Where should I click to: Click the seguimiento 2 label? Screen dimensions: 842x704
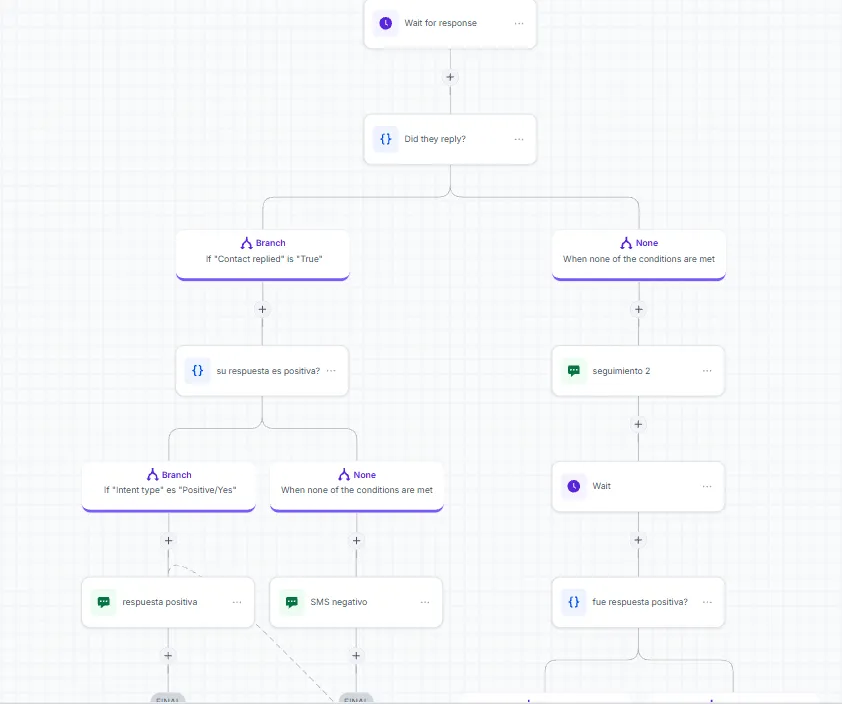click(621, 371)
